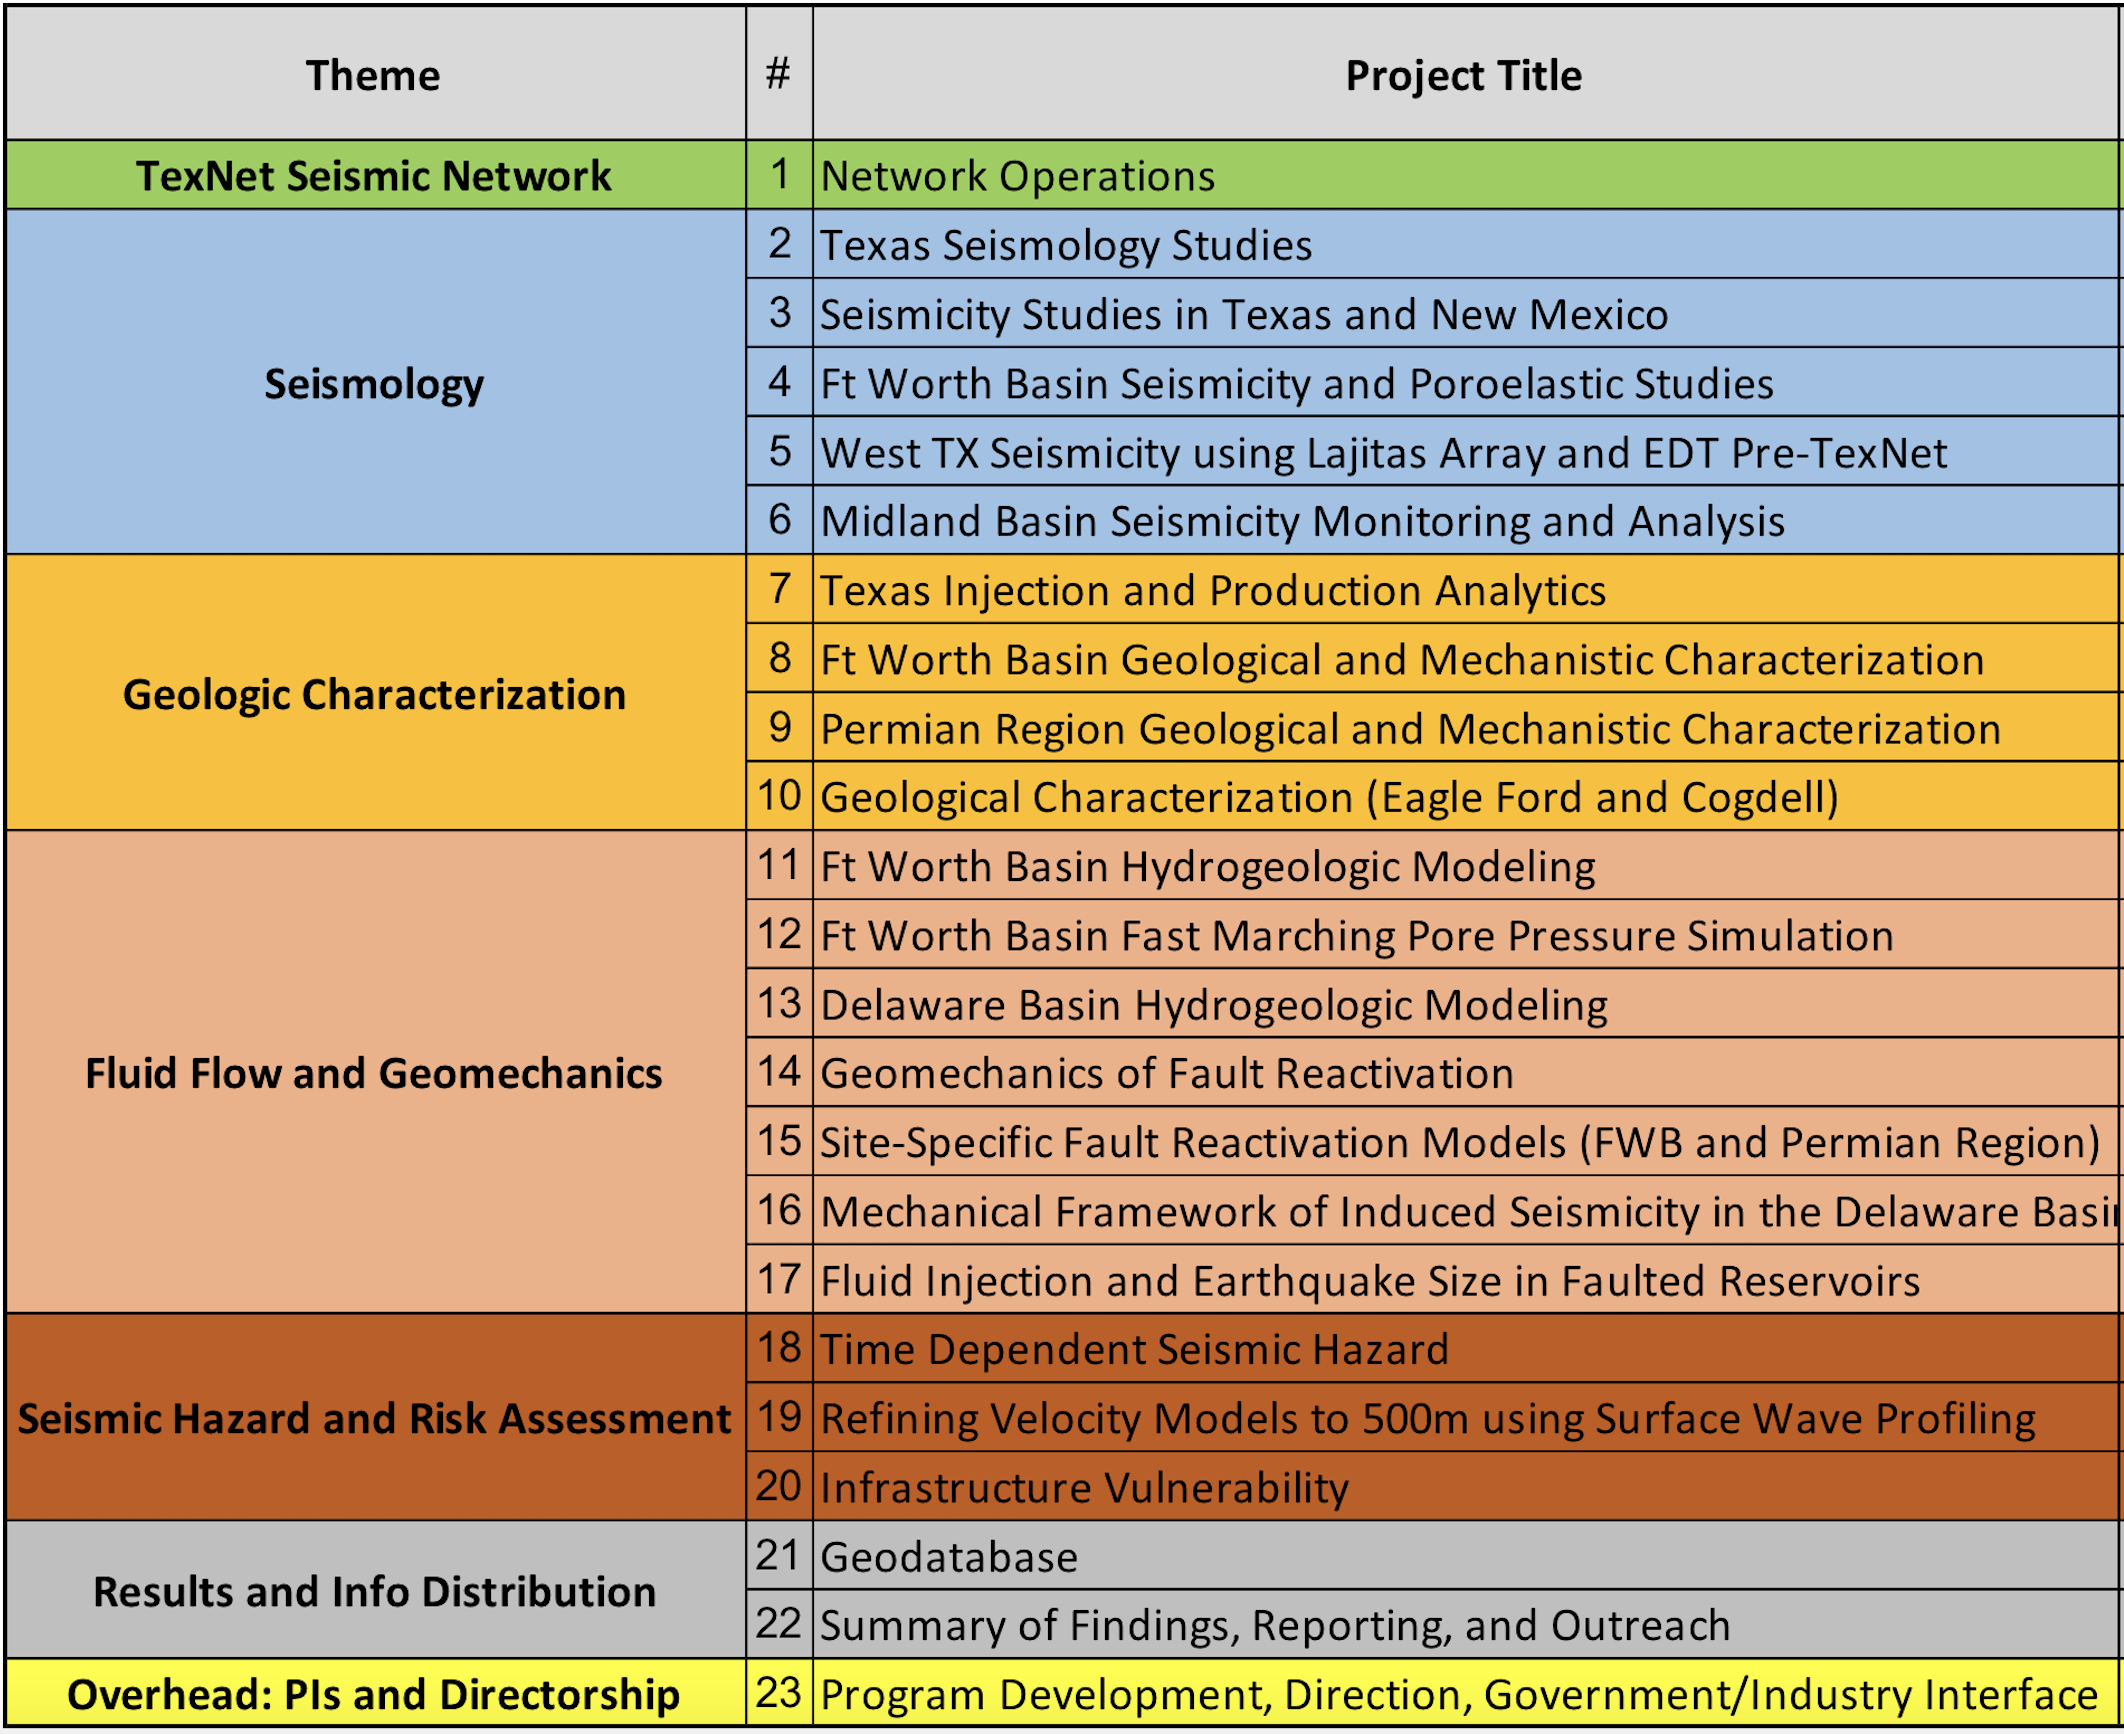
Task: Click project number 10 cell
Action: coord(779,796)
